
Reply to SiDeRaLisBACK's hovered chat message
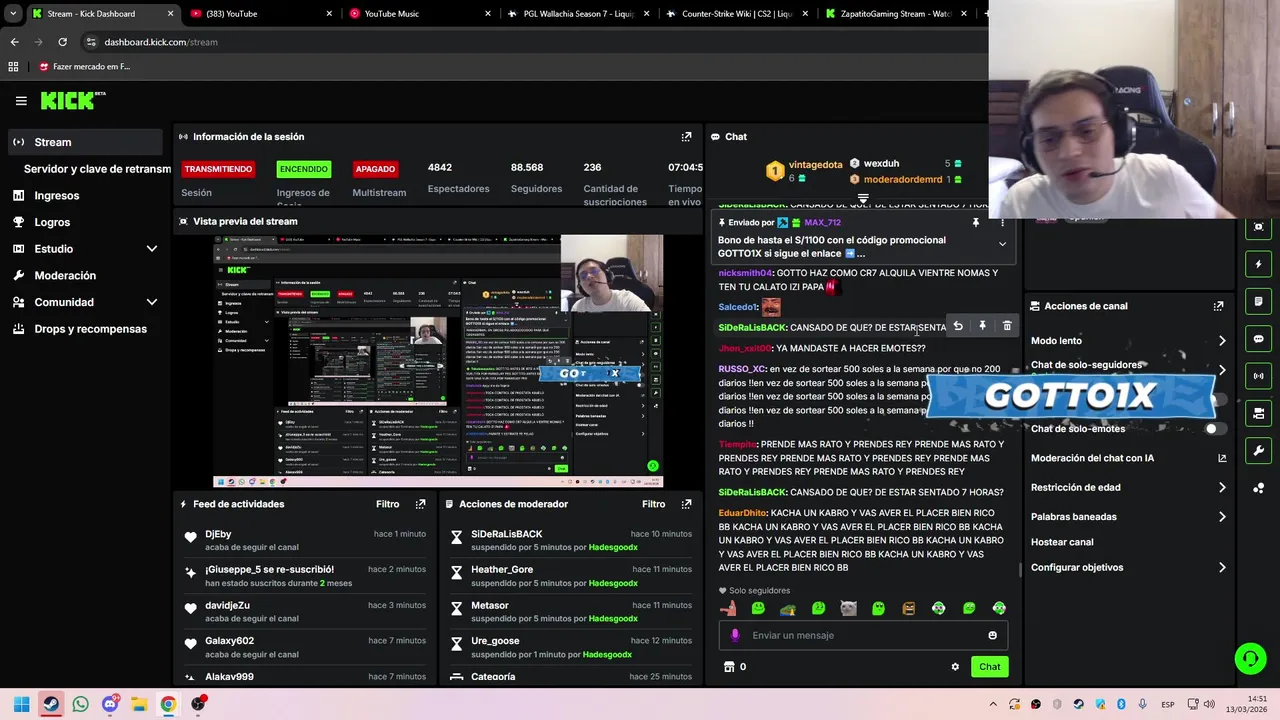(958, 326)
